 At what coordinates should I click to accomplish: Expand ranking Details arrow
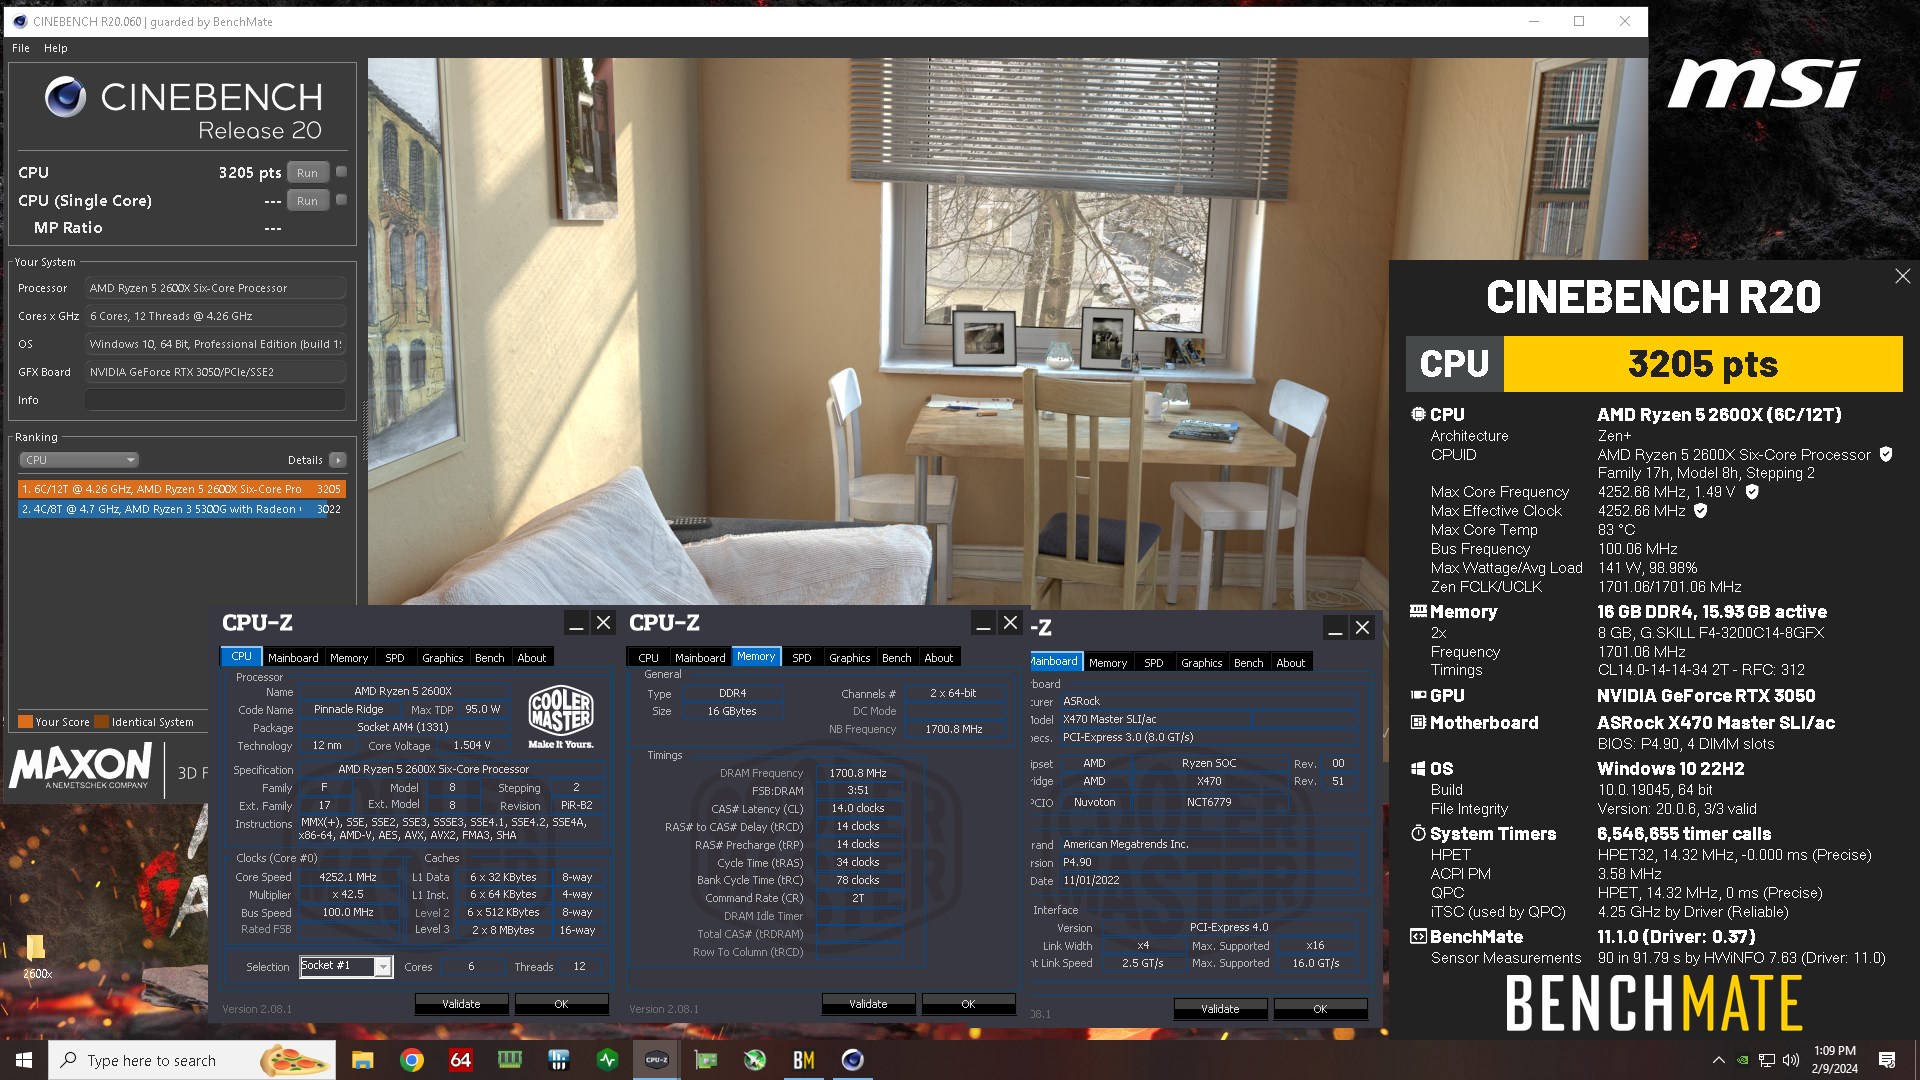click(x=338, y=460)
